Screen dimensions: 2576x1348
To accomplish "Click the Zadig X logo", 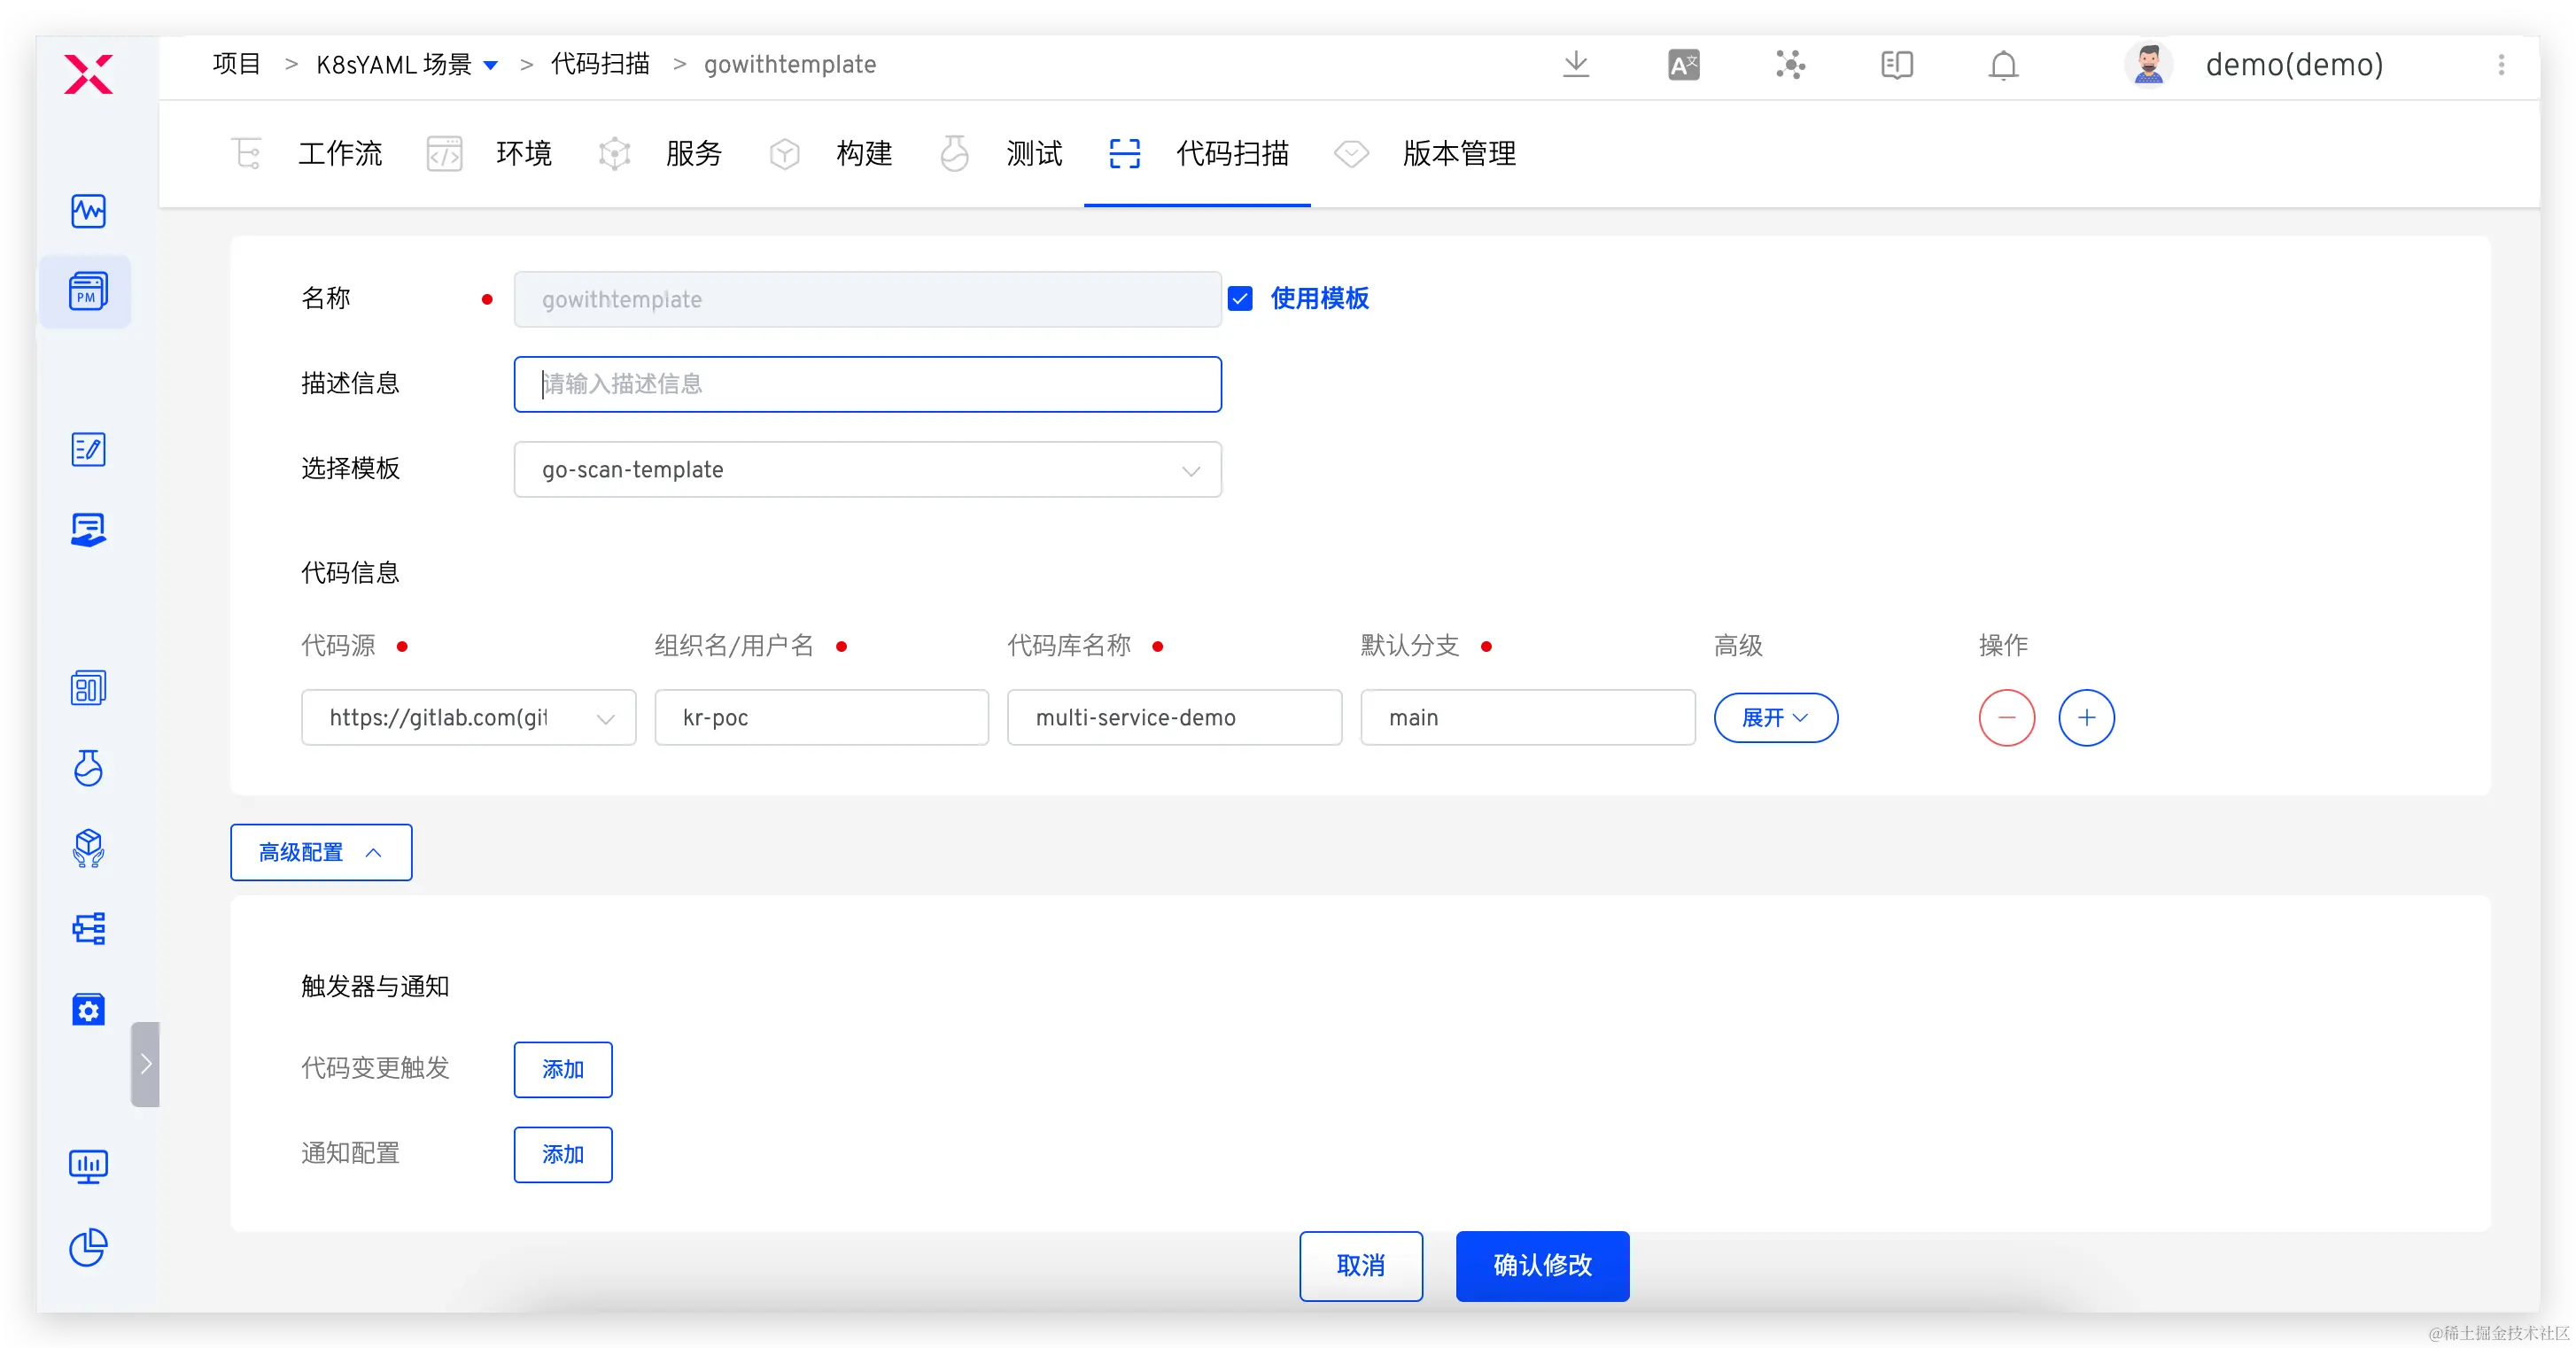I will (88, 74).
